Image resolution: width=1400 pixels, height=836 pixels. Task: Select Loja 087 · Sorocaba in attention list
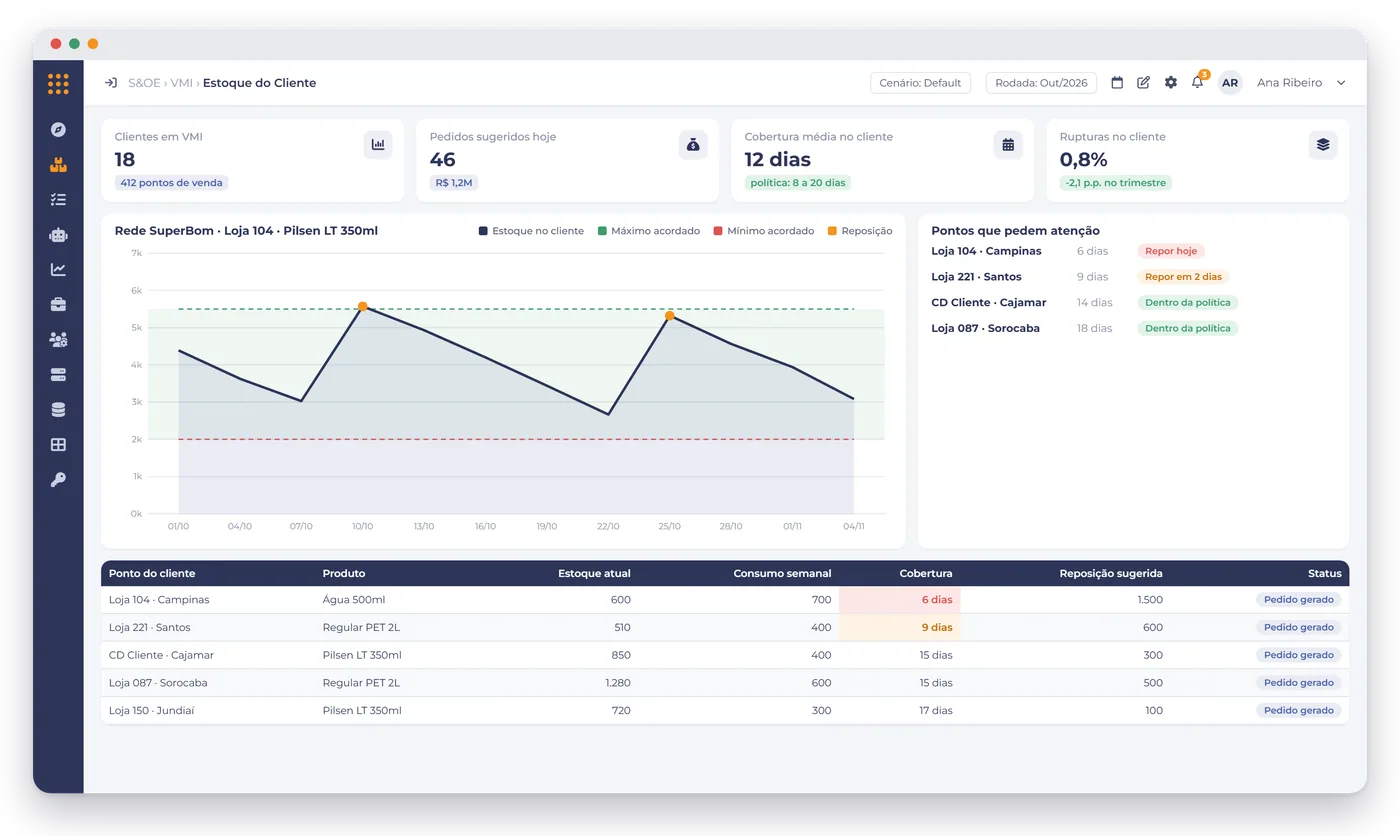985,328
